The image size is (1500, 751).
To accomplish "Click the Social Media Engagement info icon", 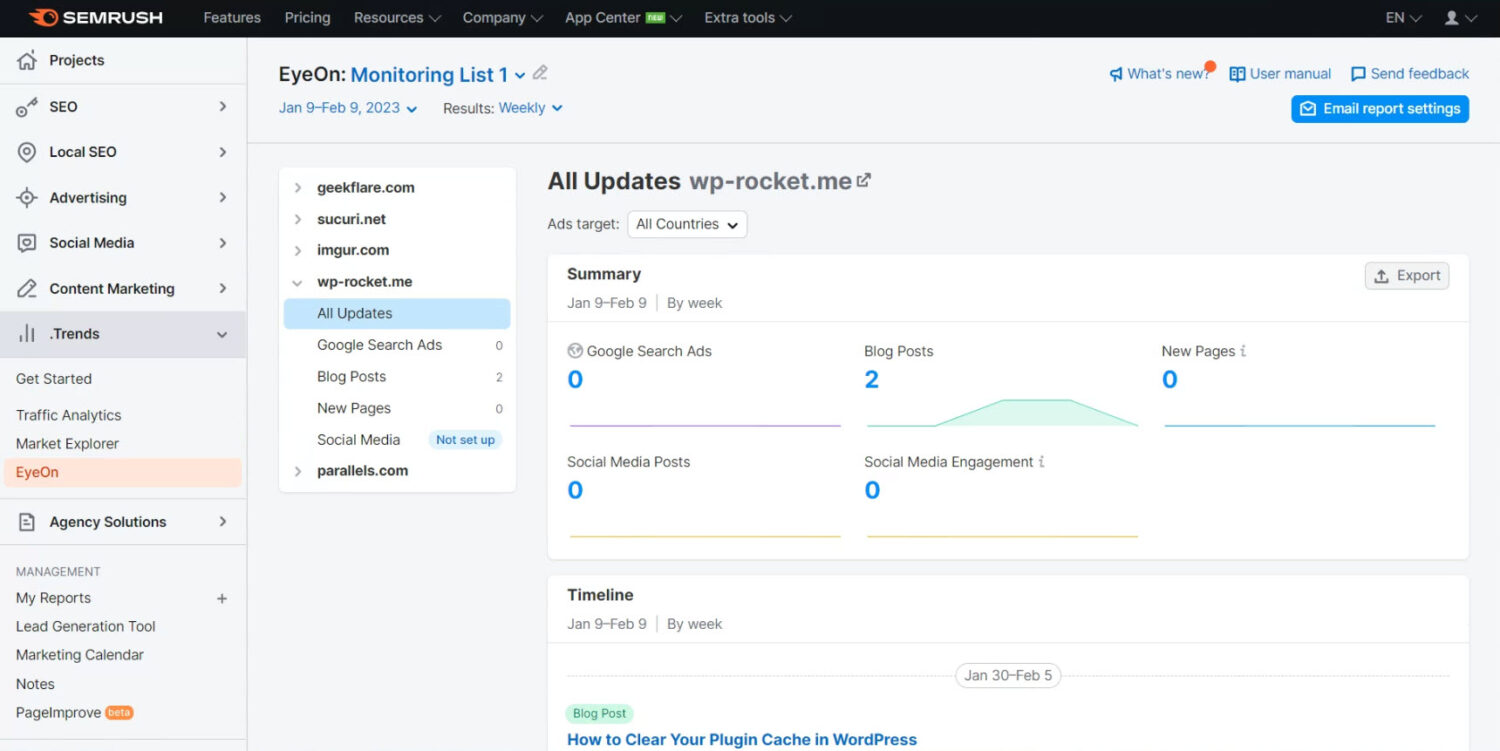I will pyautogui.click(x=1041, y=462).
